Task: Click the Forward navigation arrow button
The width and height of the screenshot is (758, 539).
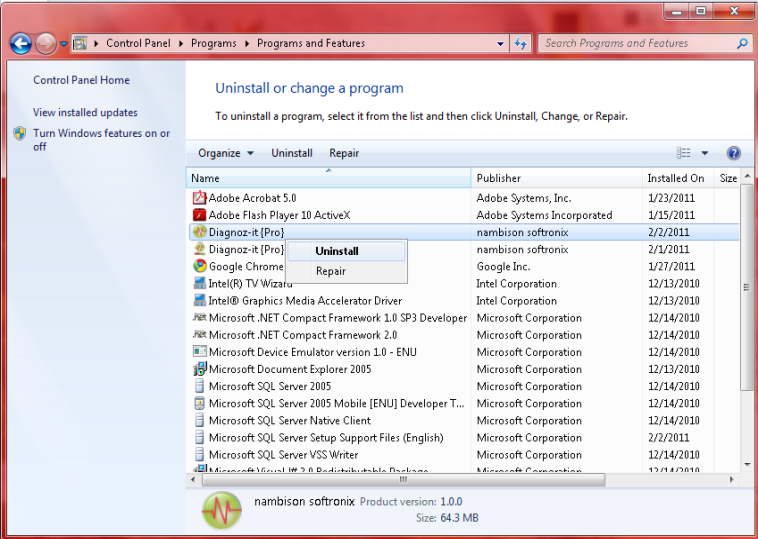Action: pos(46,44)
